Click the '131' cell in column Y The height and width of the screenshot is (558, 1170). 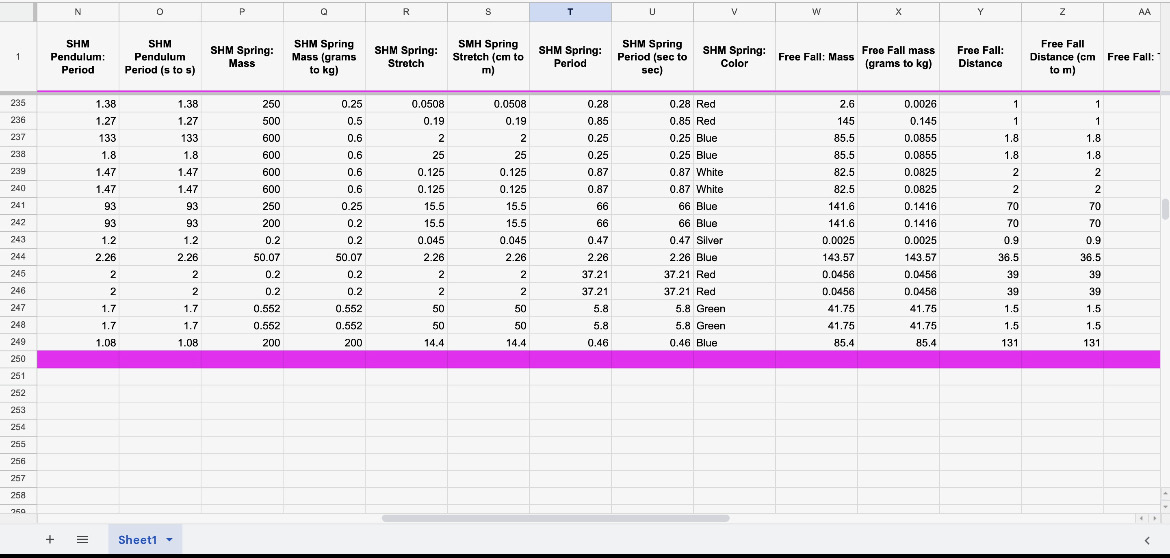[981, 342]
